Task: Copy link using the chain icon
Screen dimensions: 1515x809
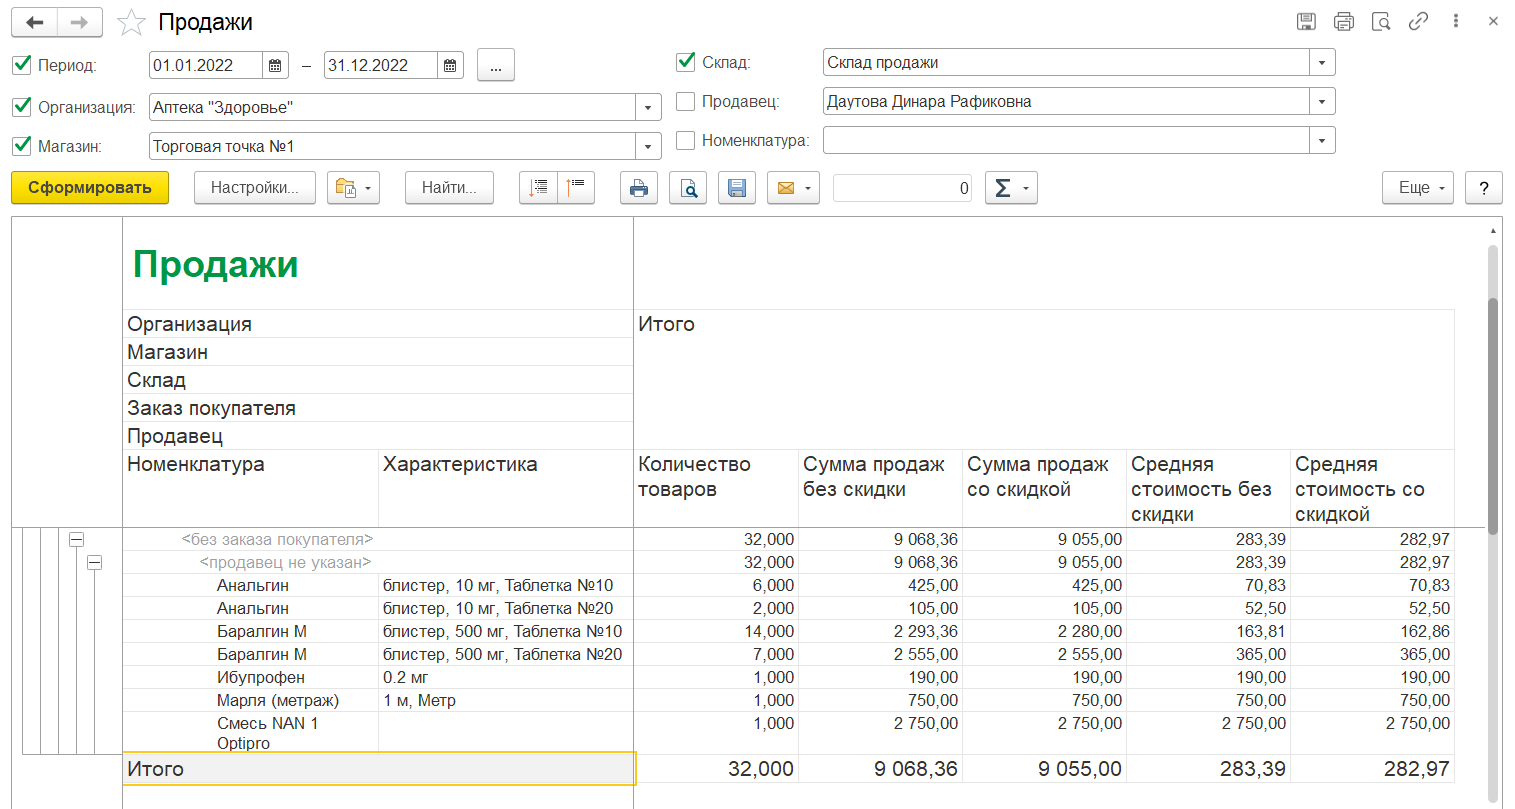Action: [1418, 21]
